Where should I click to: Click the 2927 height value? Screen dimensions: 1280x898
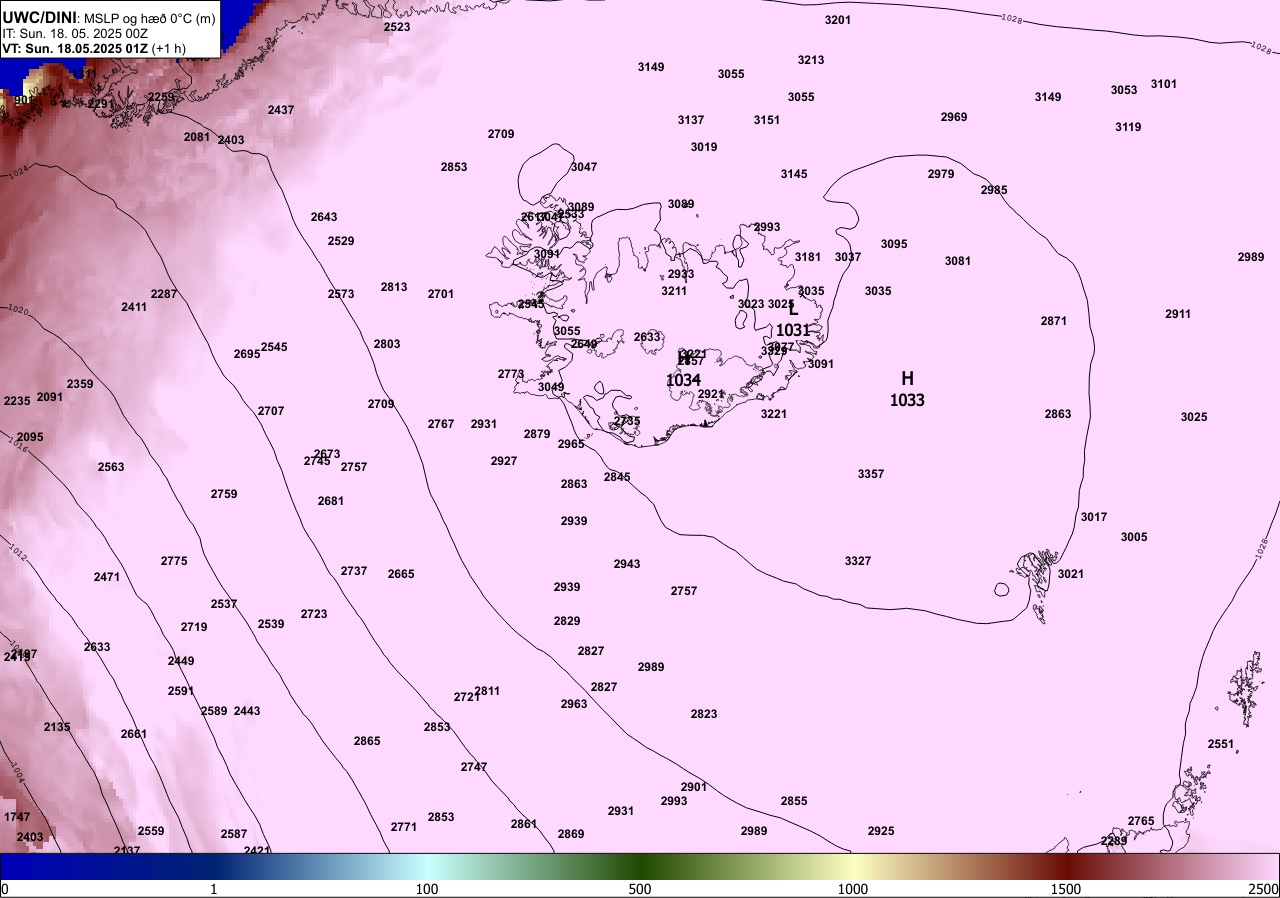tap(504, 461)
